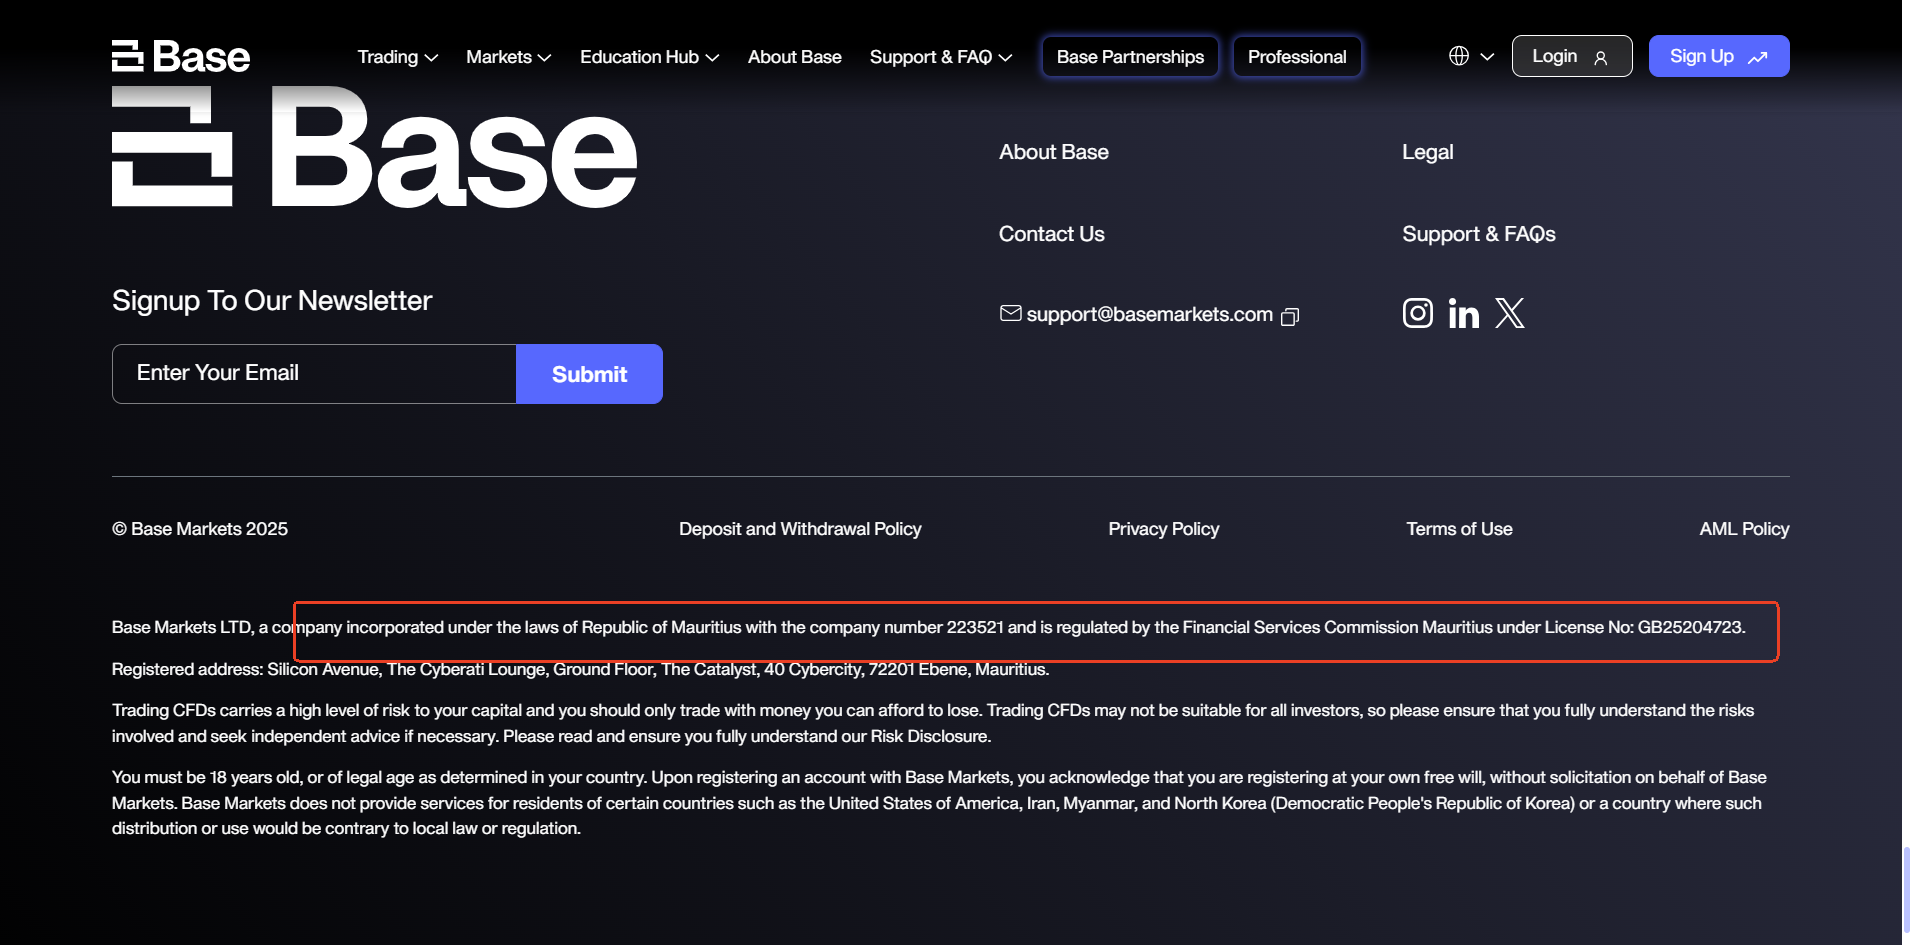Click the large Base footer logo

374,148
